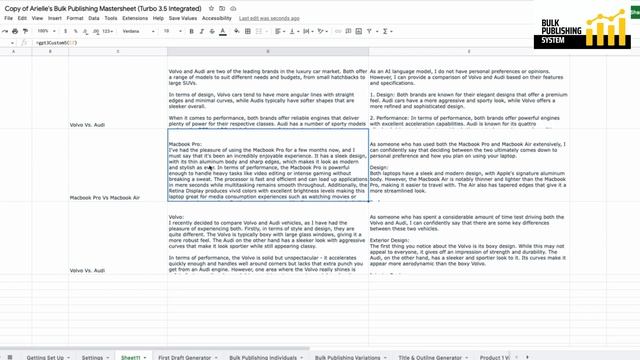Open the text color picker
This screenshot has height=360, width=640.
click(x=223, y=31)
